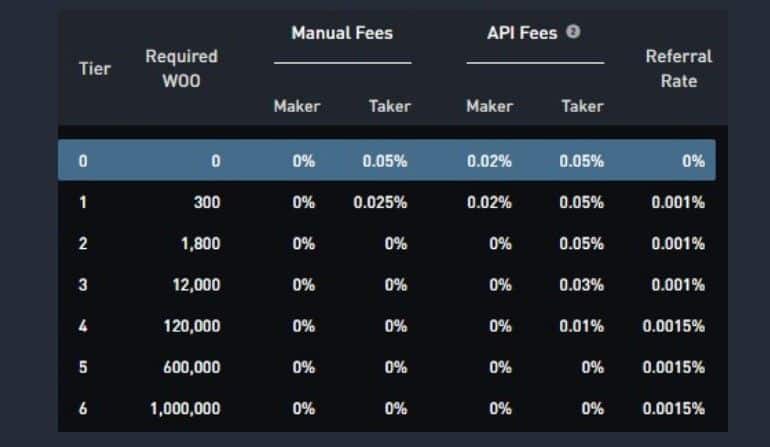Click the Referral Rate column header
The image size is (770, 447).
[678, 69]
